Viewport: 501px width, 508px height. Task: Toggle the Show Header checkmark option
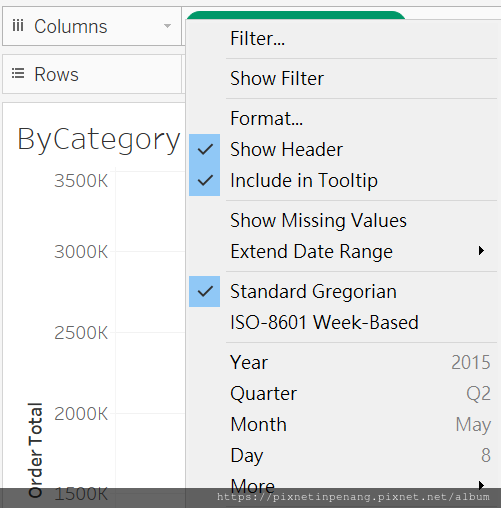point(343,149)
